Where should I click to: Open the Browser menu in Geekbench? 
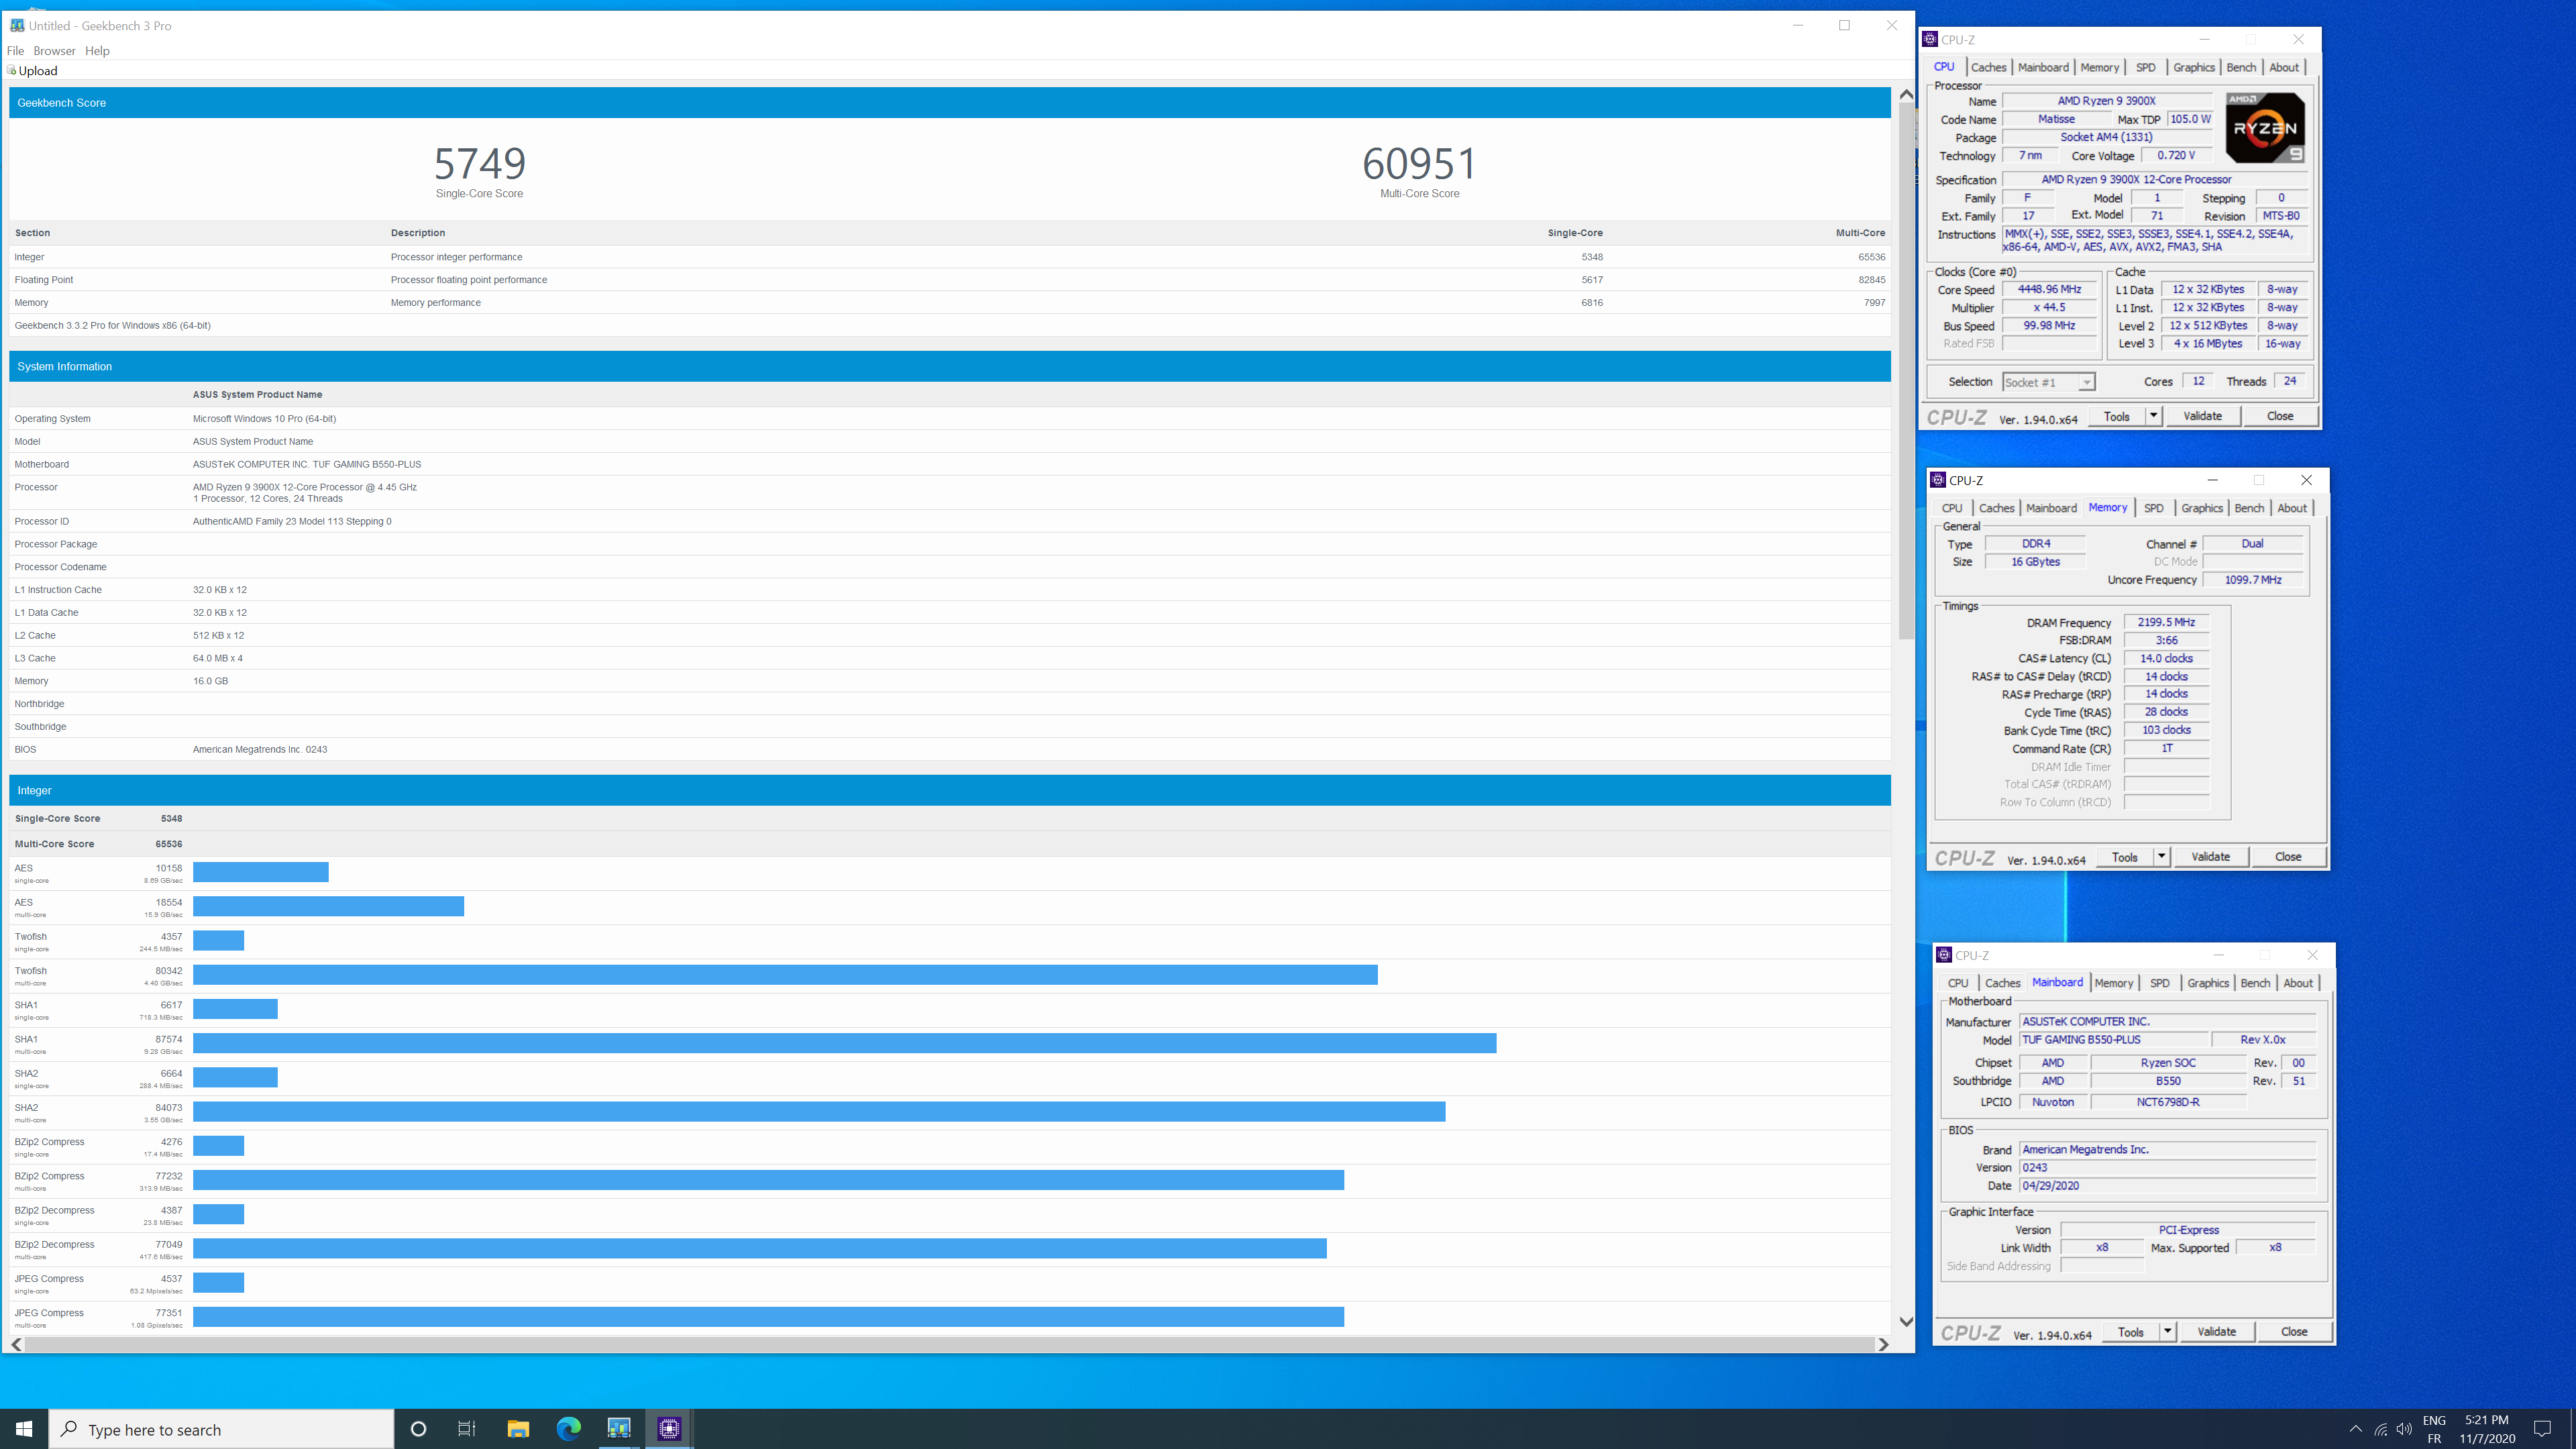click(54, 51)
